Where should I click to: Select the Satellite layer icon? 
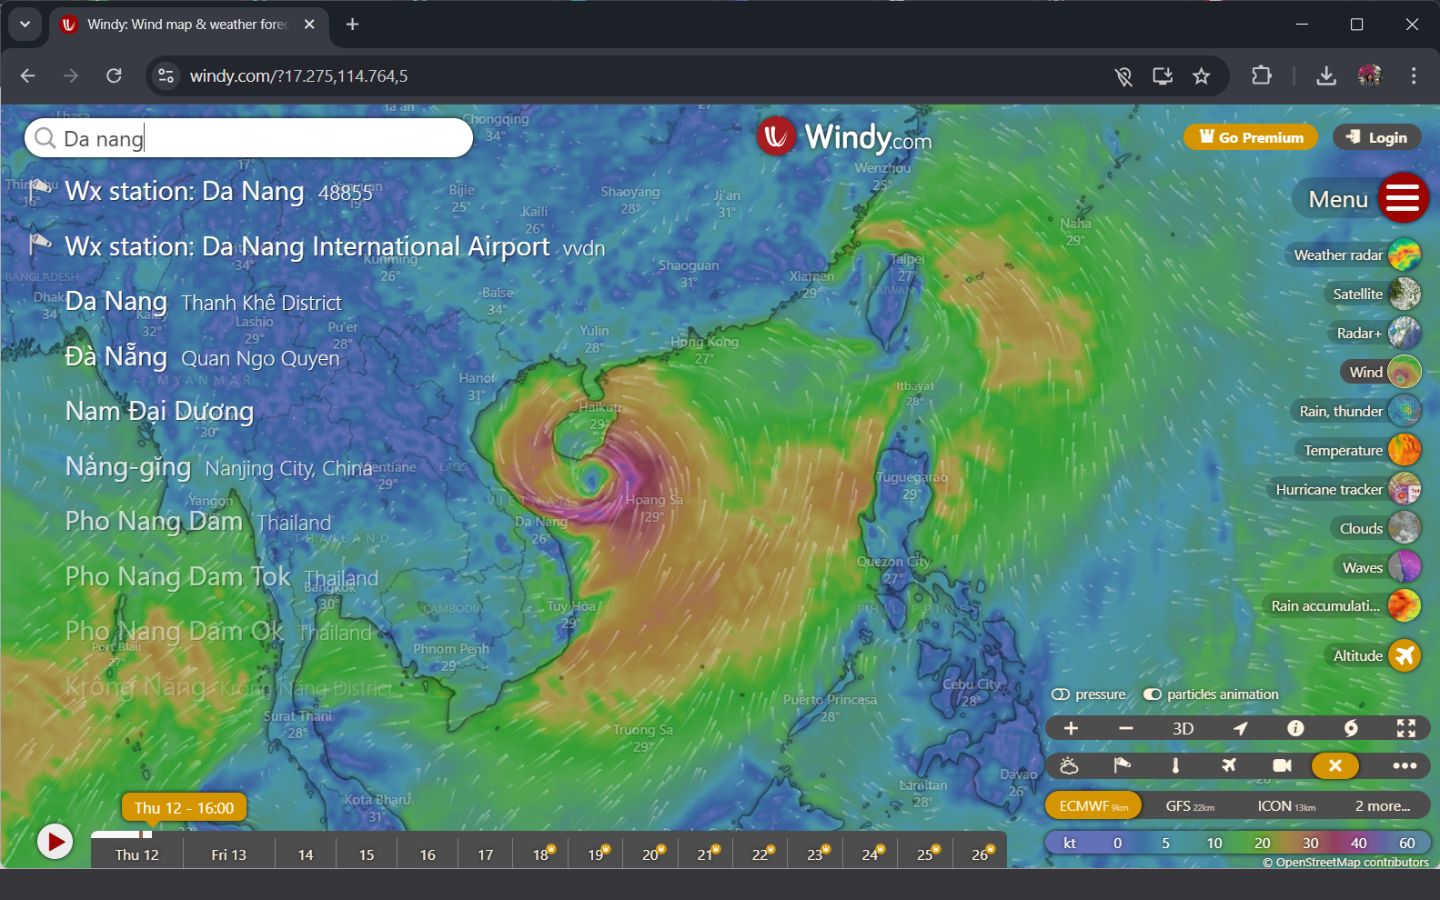[1404, 294]
